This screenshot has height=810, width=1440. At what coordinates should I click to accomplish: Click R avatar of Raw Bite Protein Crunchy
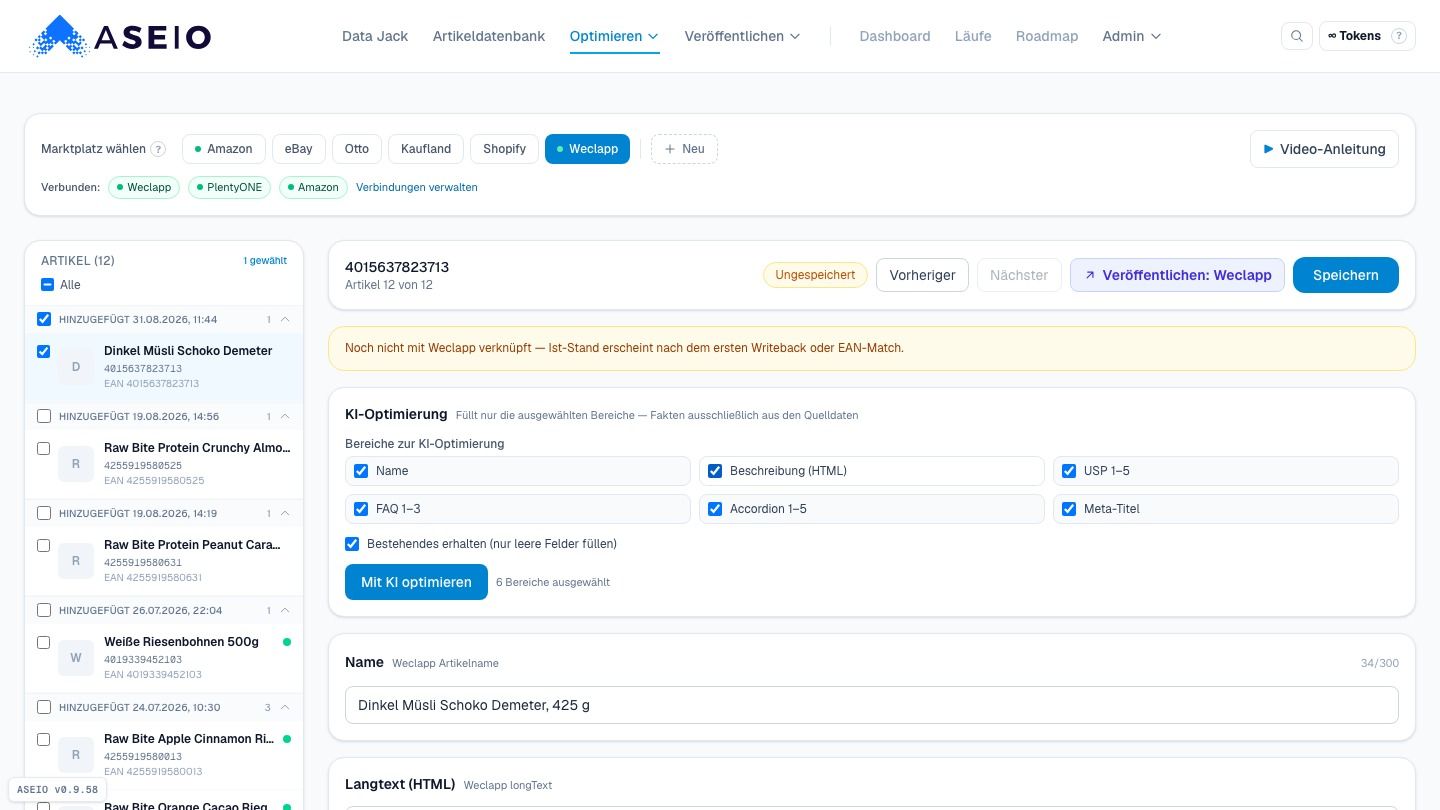point(76,464)
